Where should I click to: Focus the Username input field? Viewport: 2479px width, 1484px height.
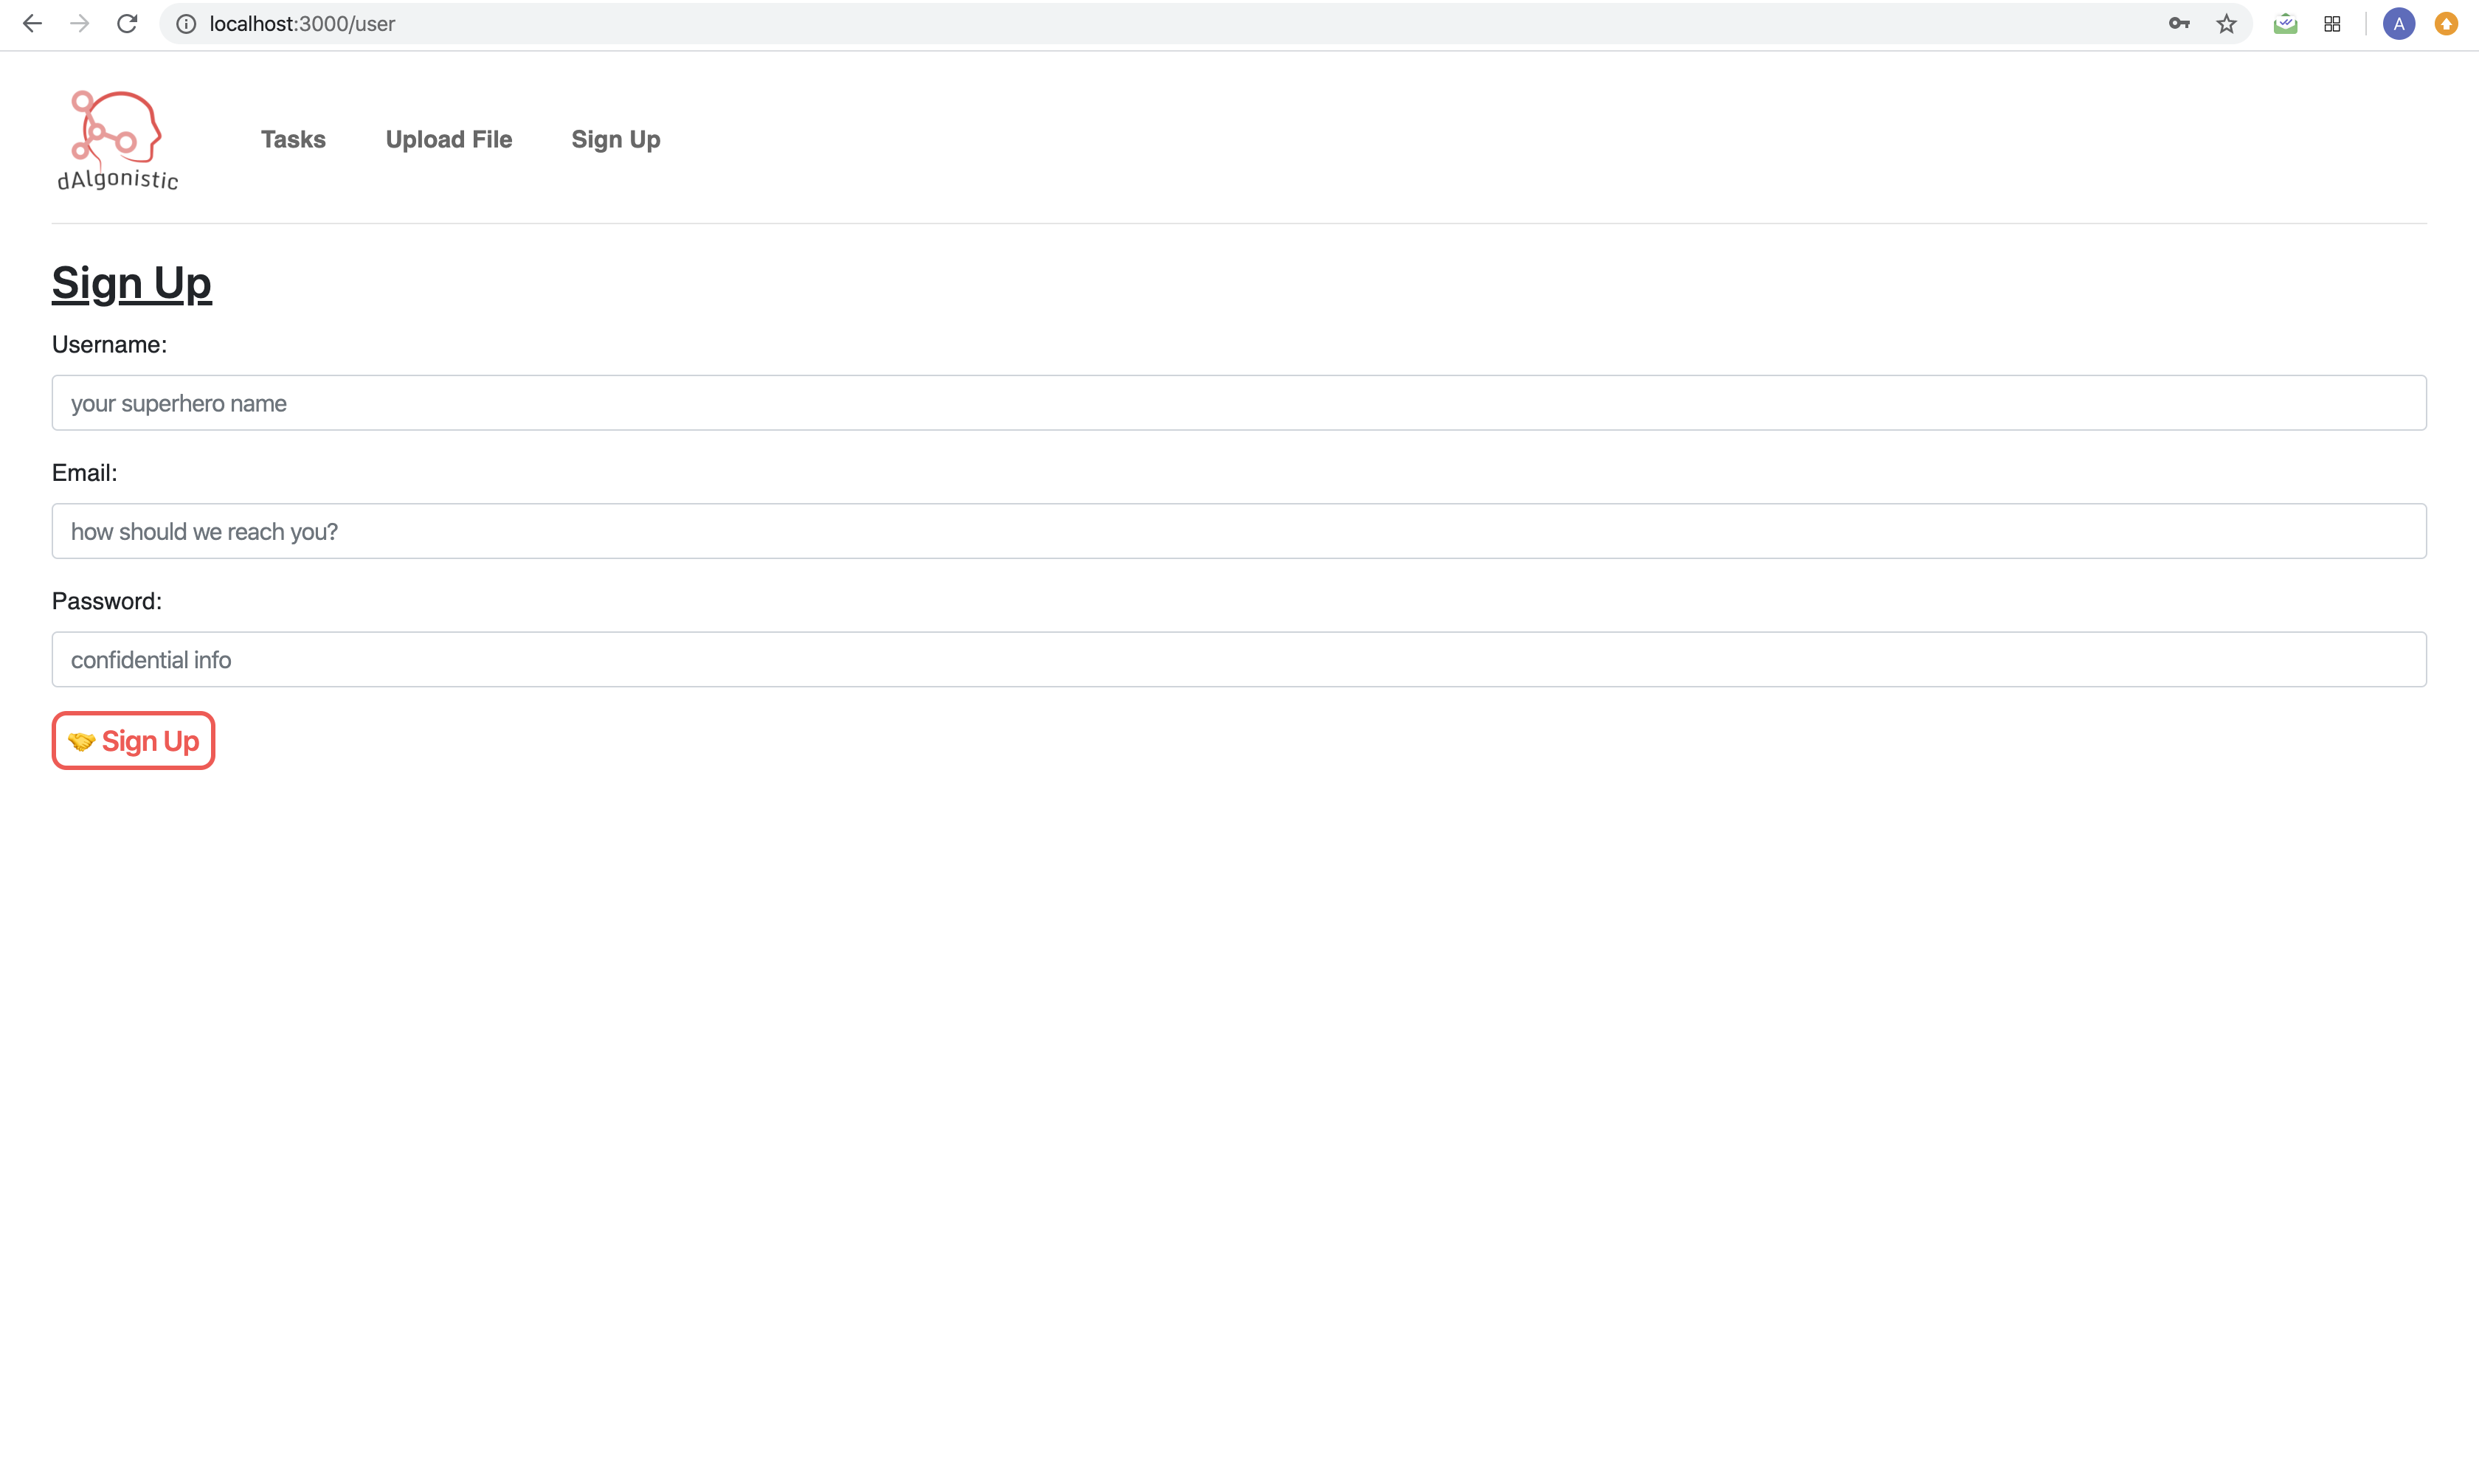tap(1238, 403)
